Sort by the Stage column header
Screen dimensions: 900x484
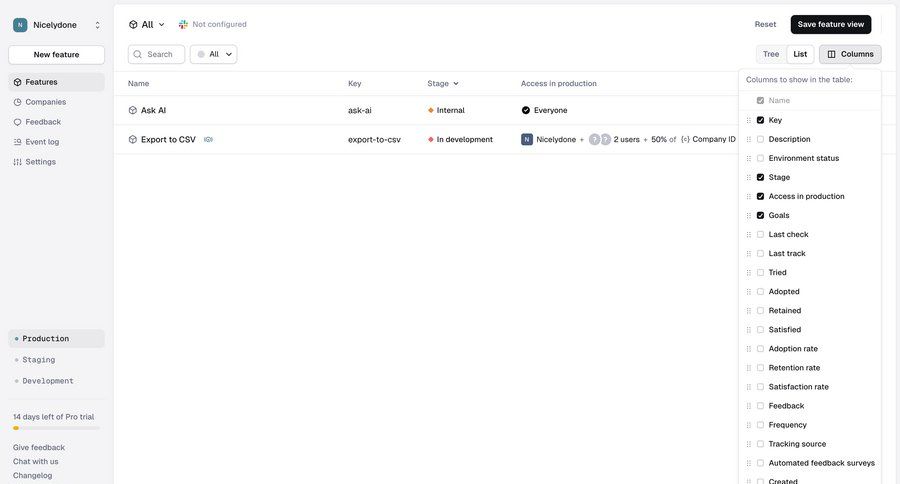pos(443,83)
